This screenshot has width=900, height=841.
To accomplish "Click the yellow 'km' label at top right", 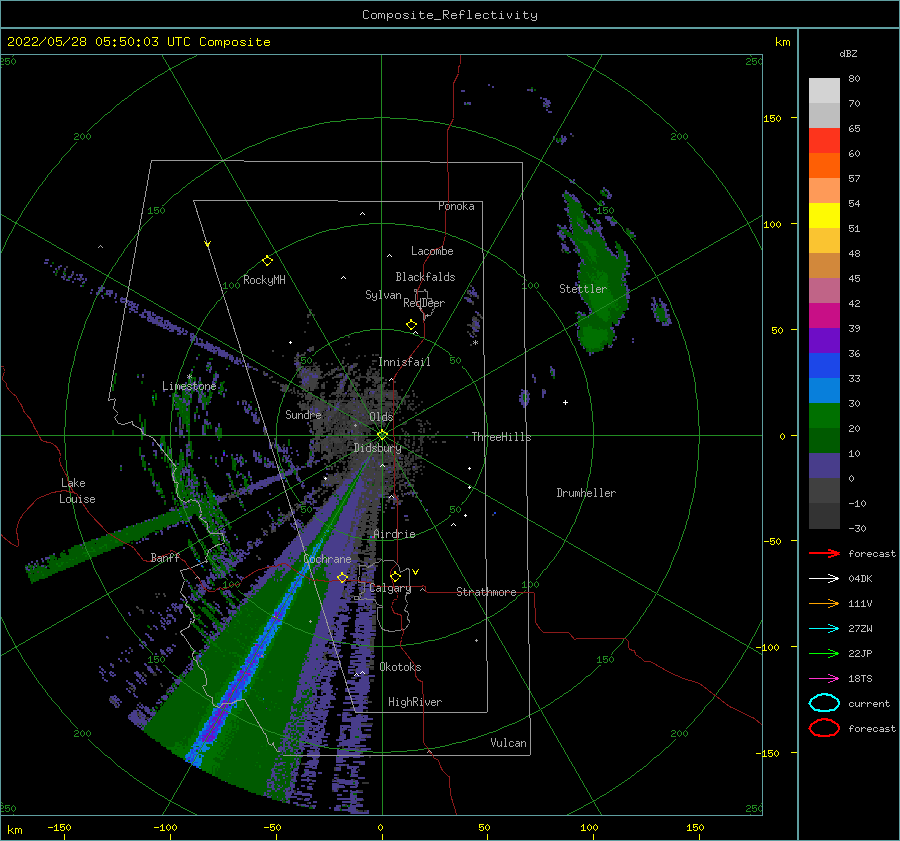I will click(x=782, y=42).
